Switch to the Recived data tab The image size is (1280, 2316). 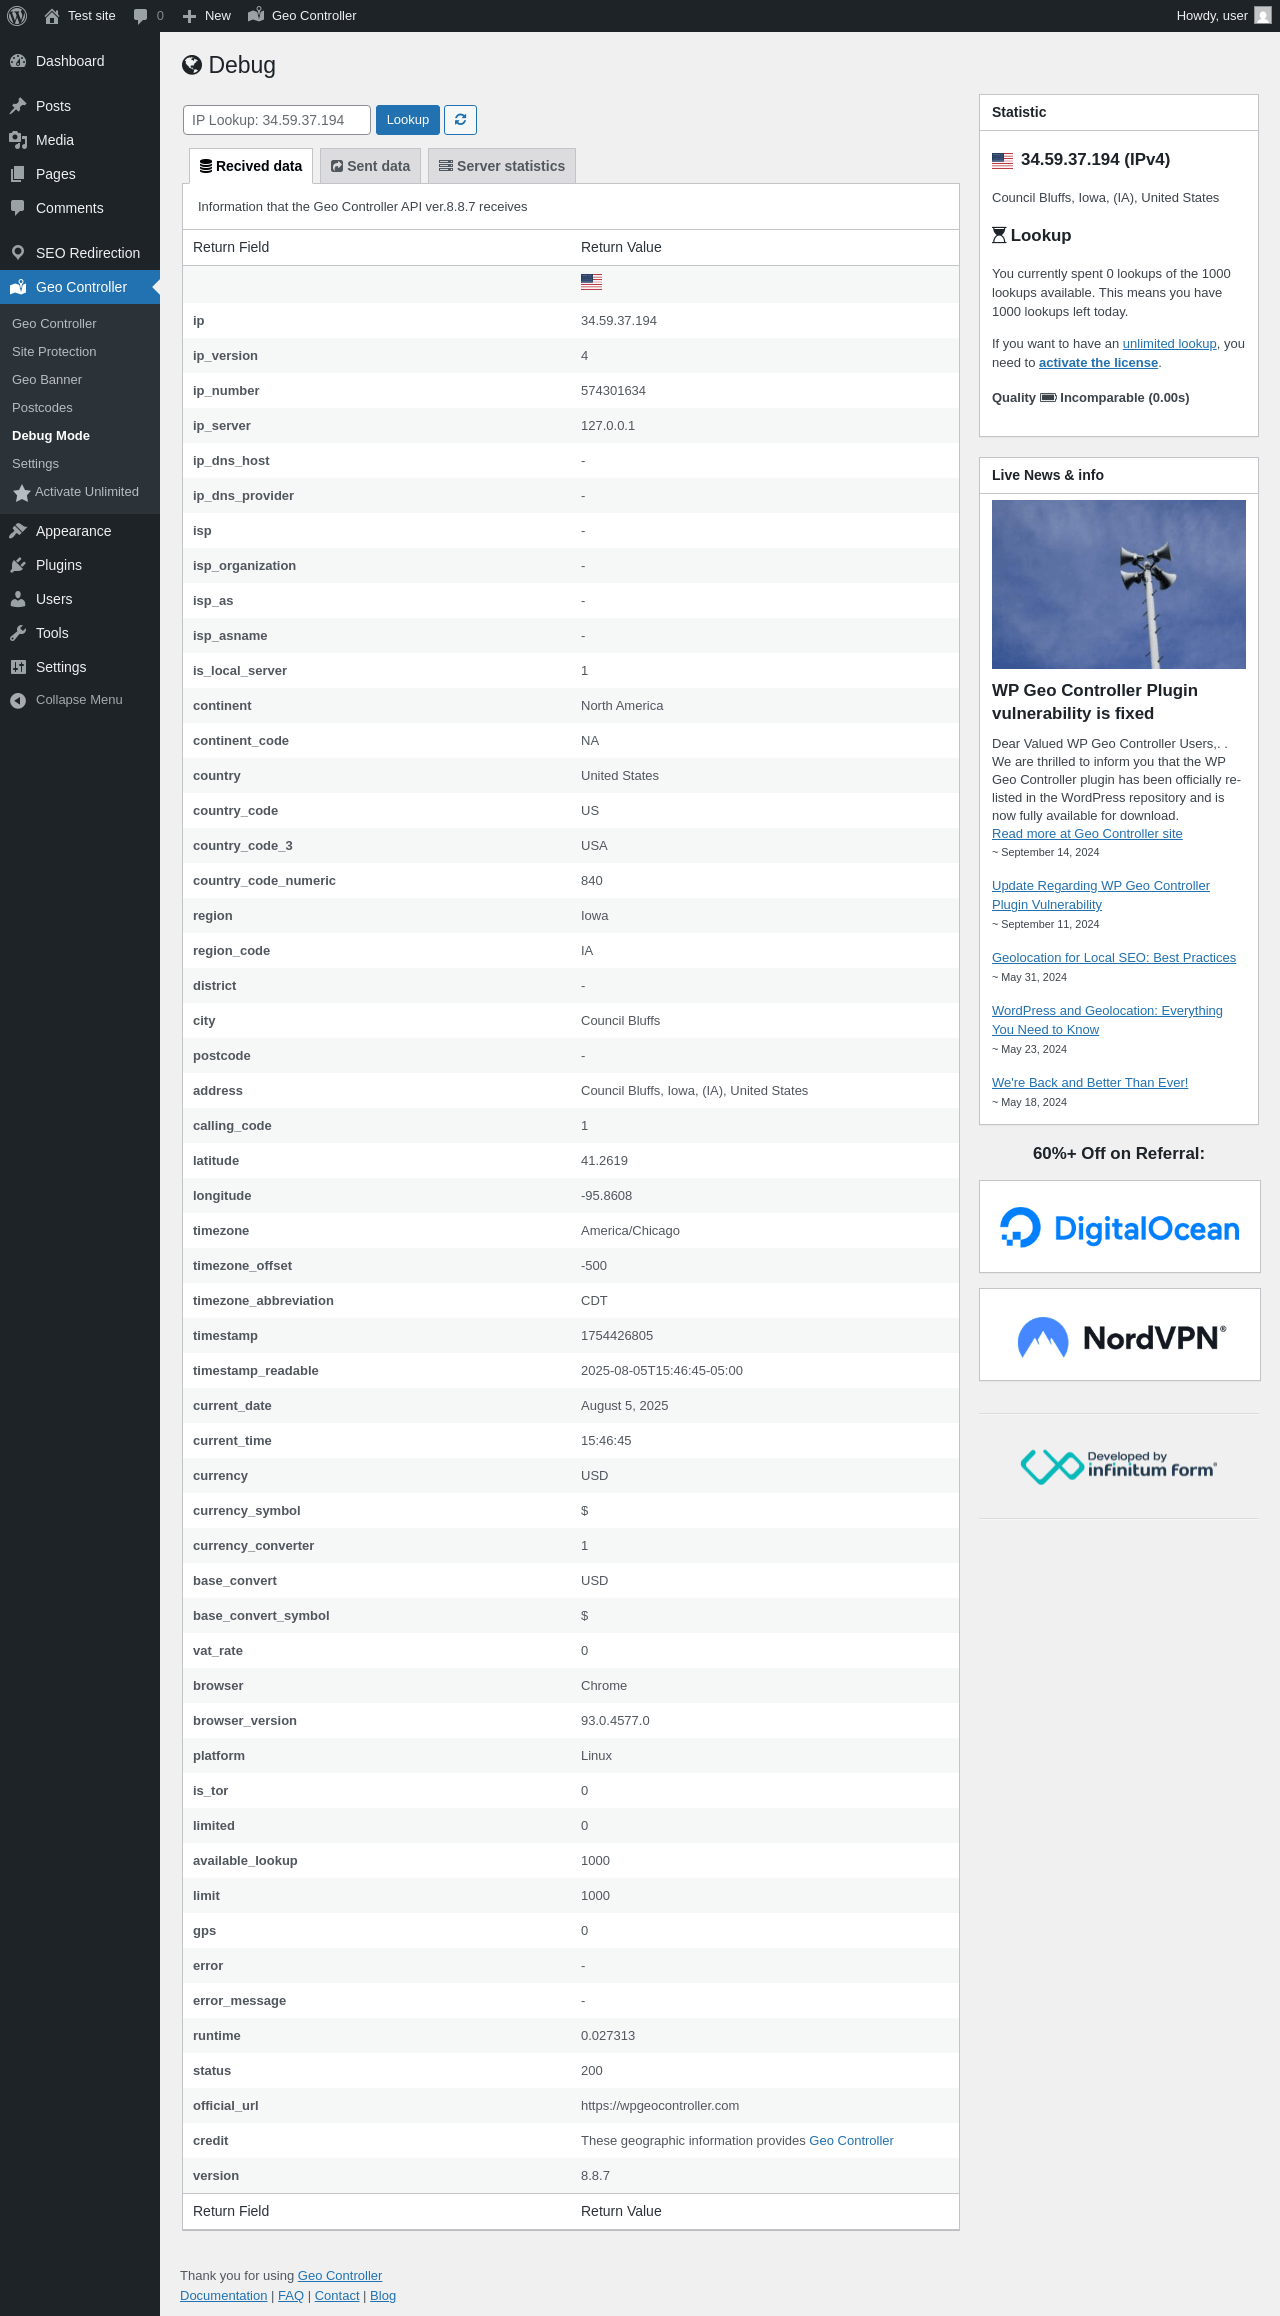[251, 166]
